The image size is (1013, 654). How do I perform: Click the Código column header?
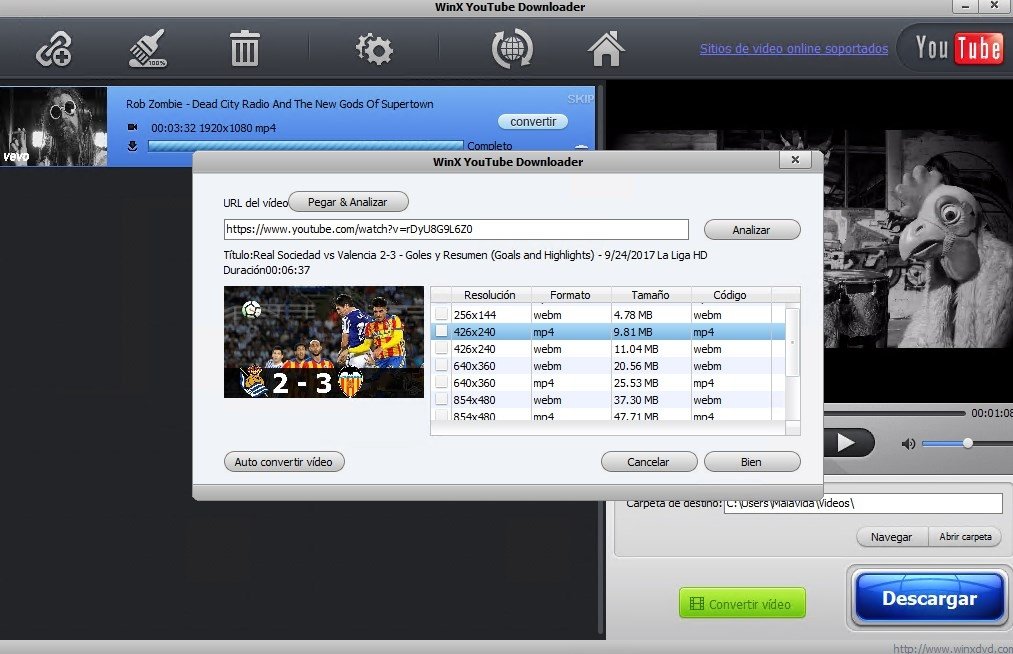[730, 295]
